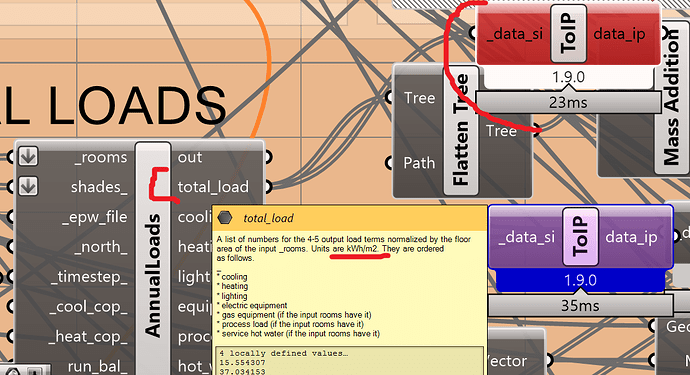Select the red ToIP component icon
Screen dimensions: 690x375
(568, 34)
